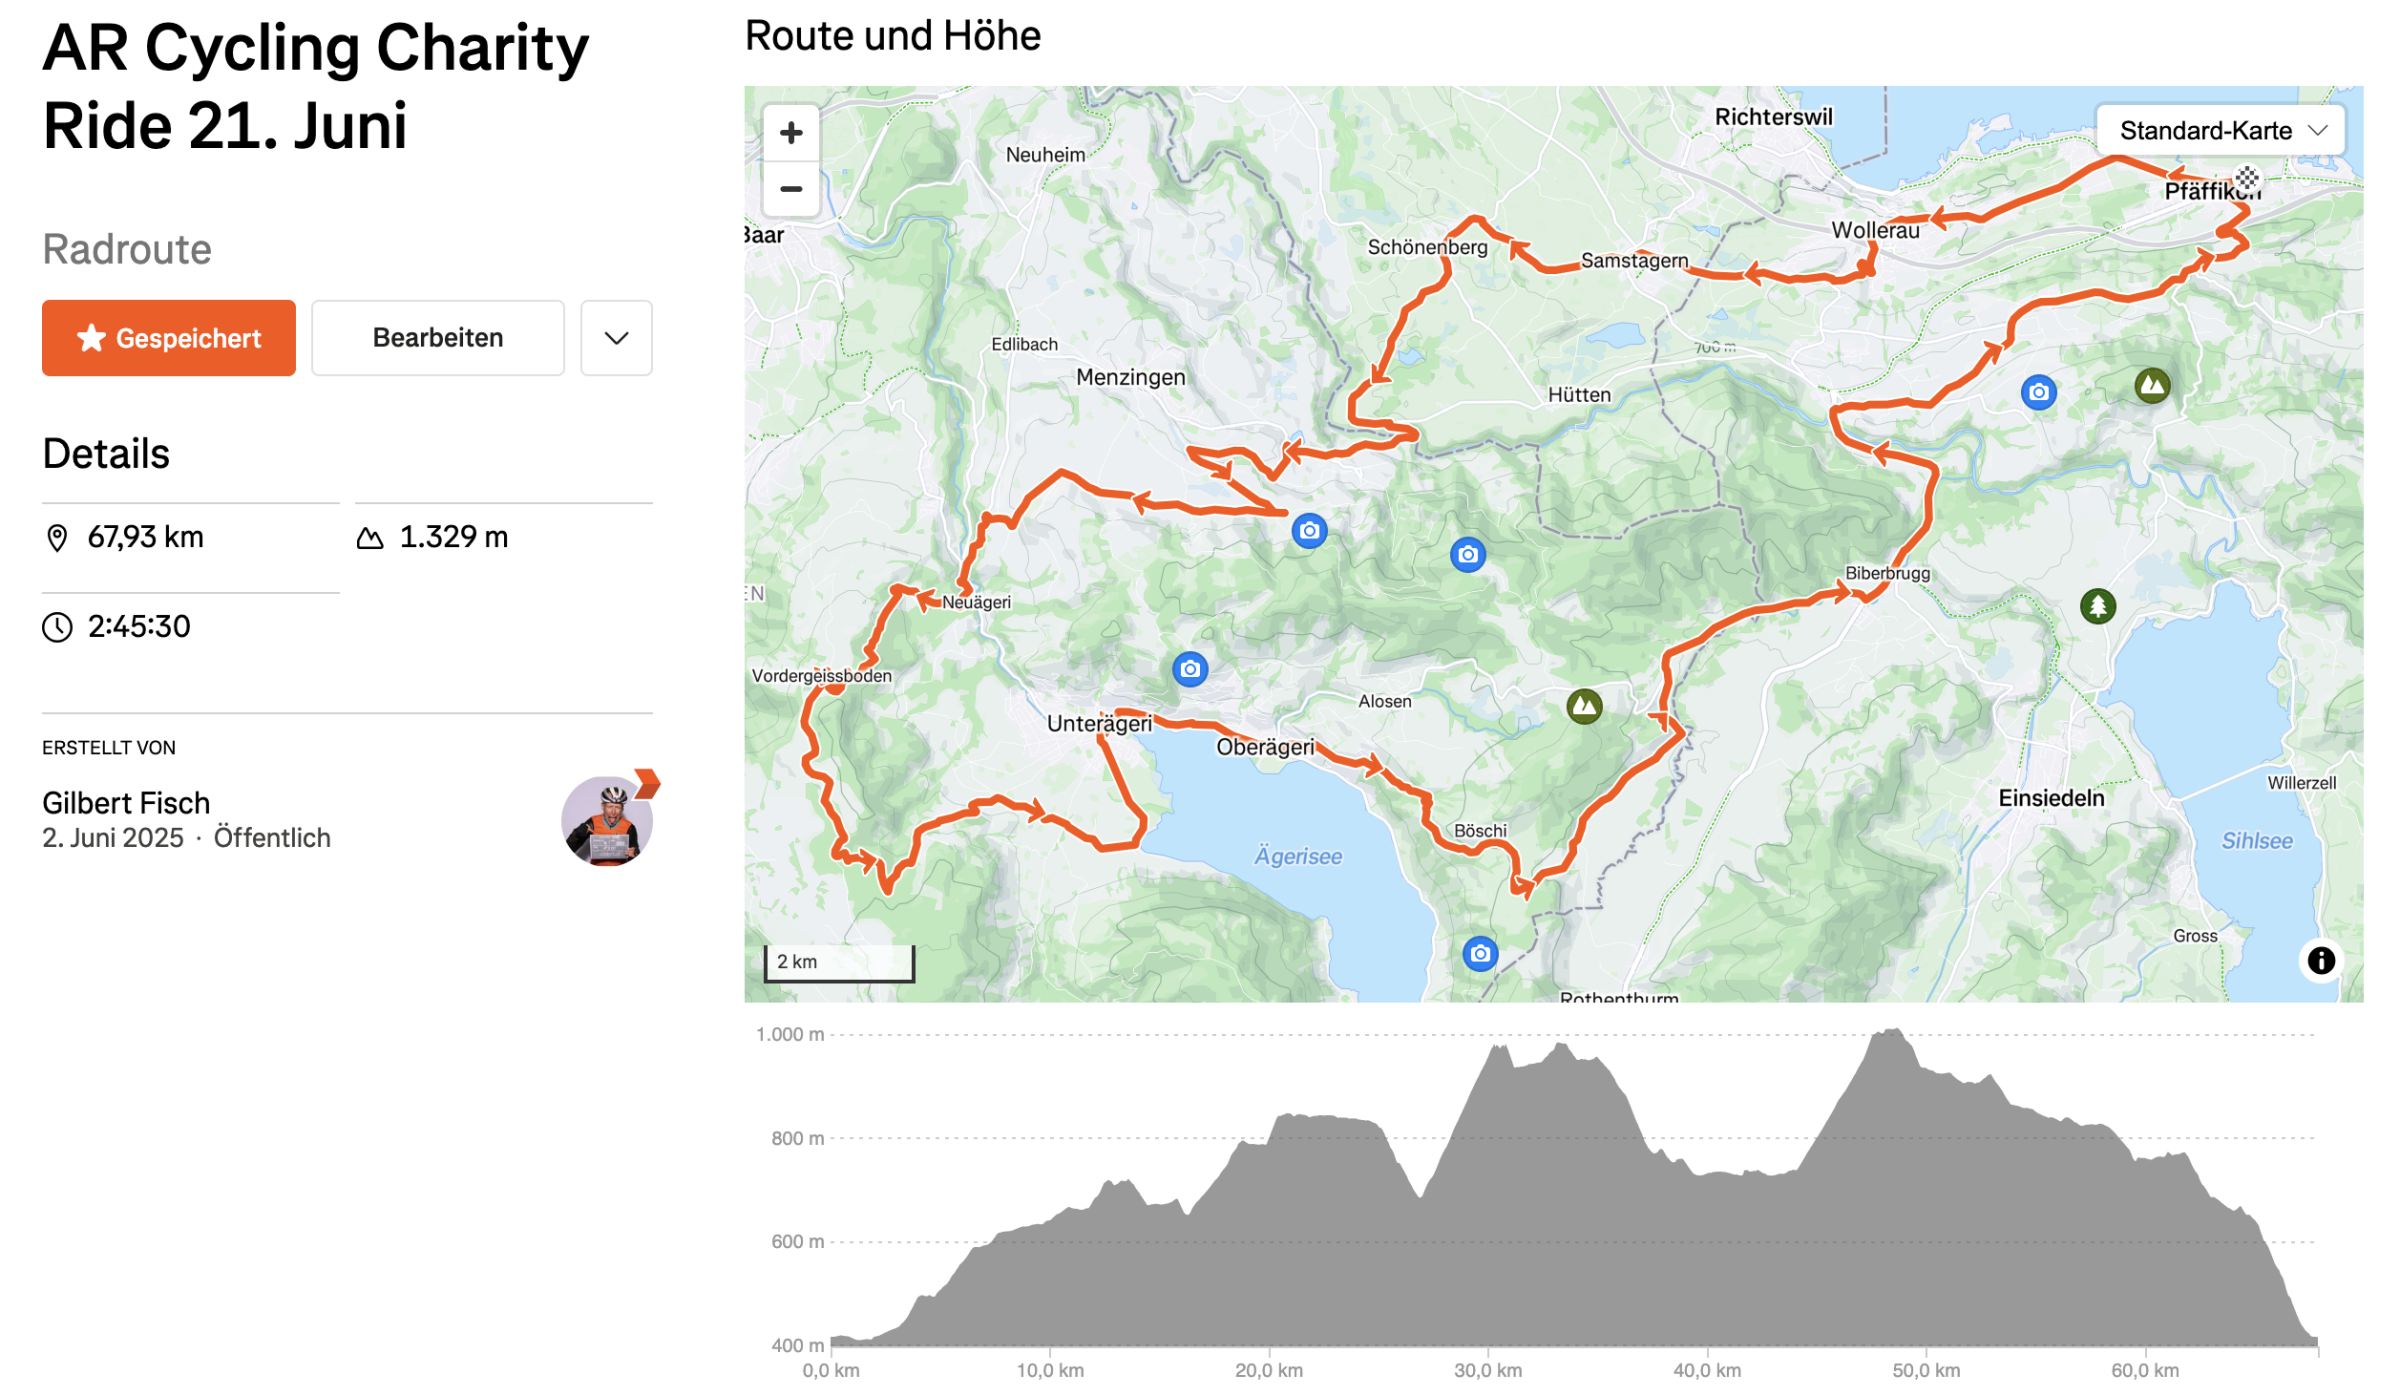Open the map info icon
Viewport: 2400px width, 1396px height.
click(2320, 961)
